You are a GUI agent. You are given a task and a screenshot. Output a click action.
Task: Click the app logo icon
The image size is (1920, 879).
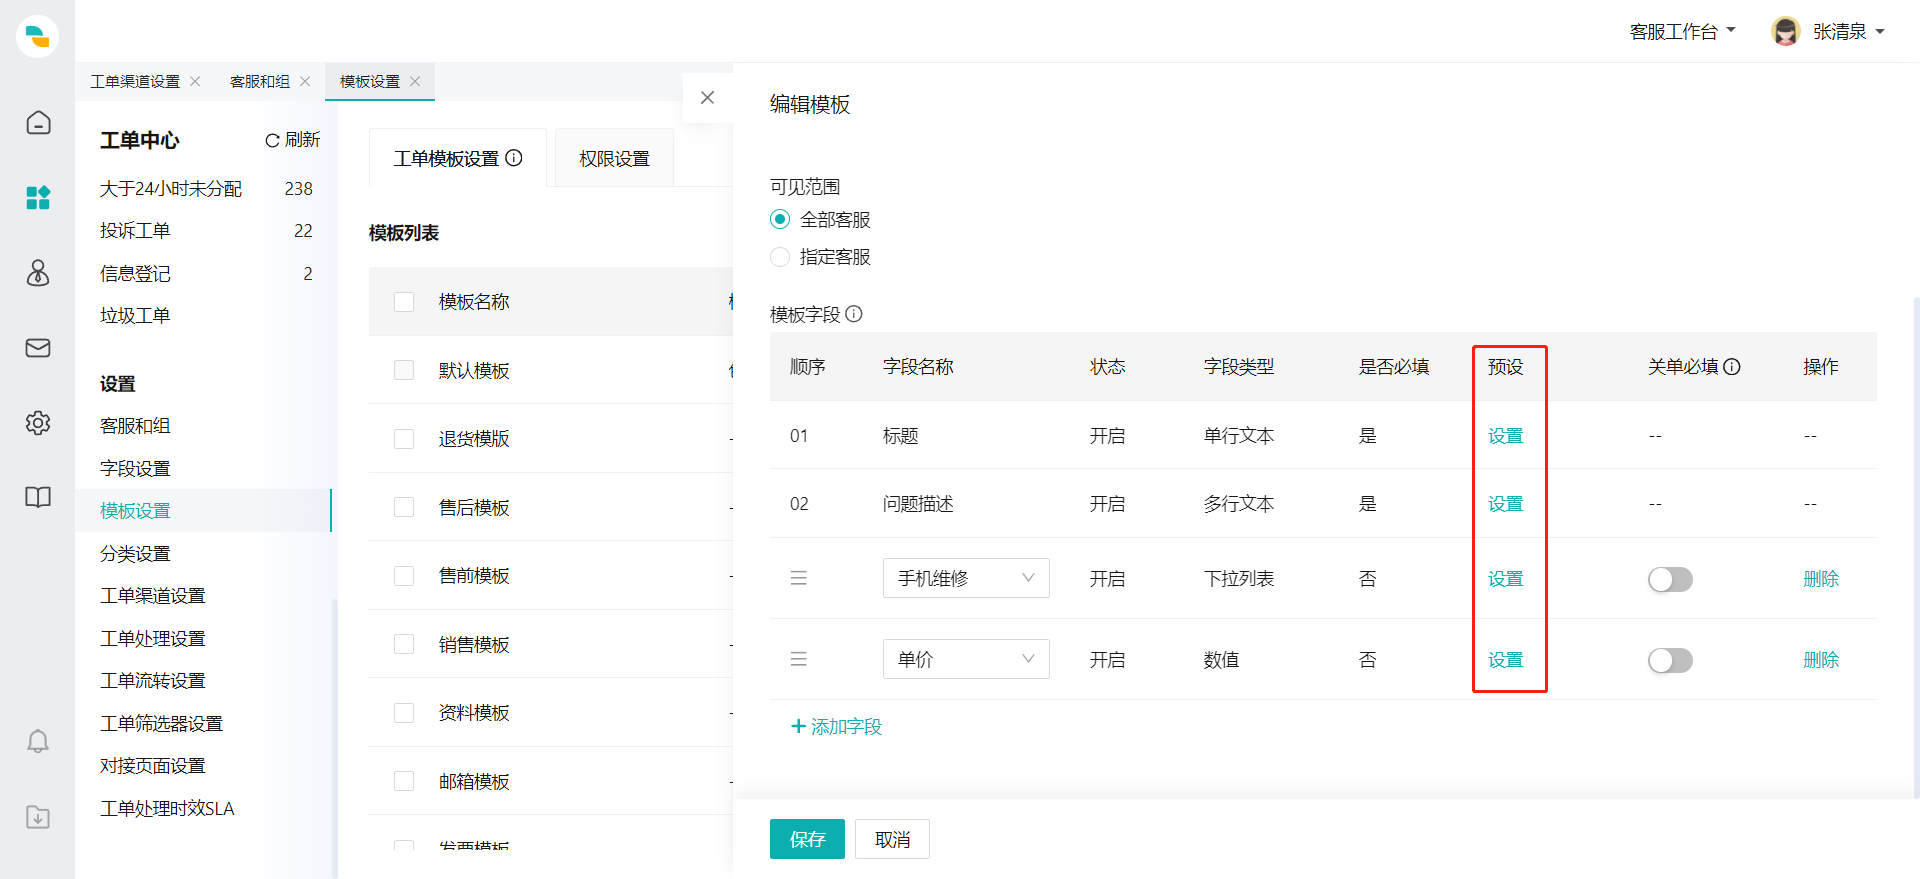coord(37,37)
